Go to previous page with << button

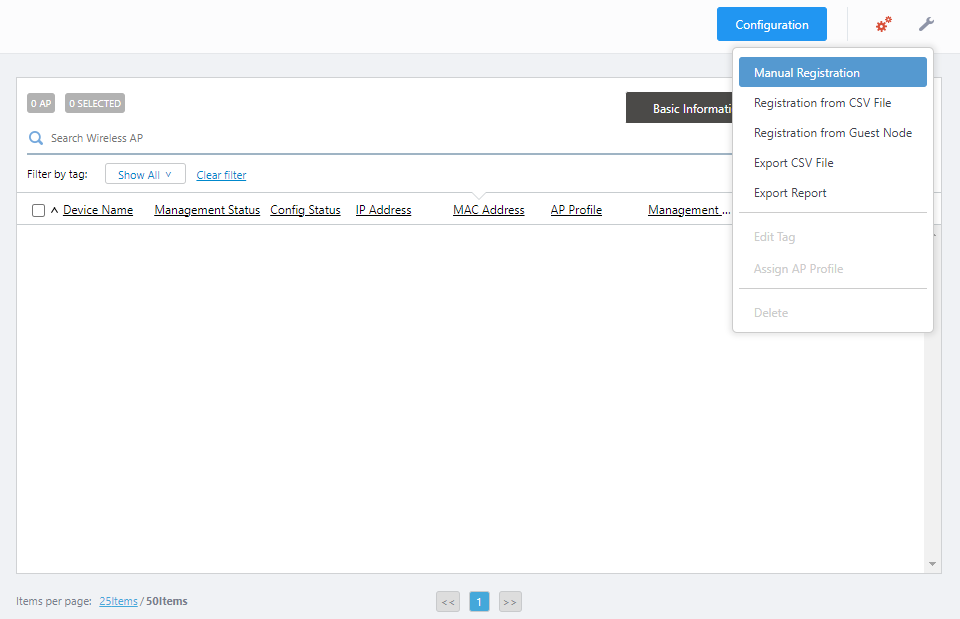(x=448, y=601)
